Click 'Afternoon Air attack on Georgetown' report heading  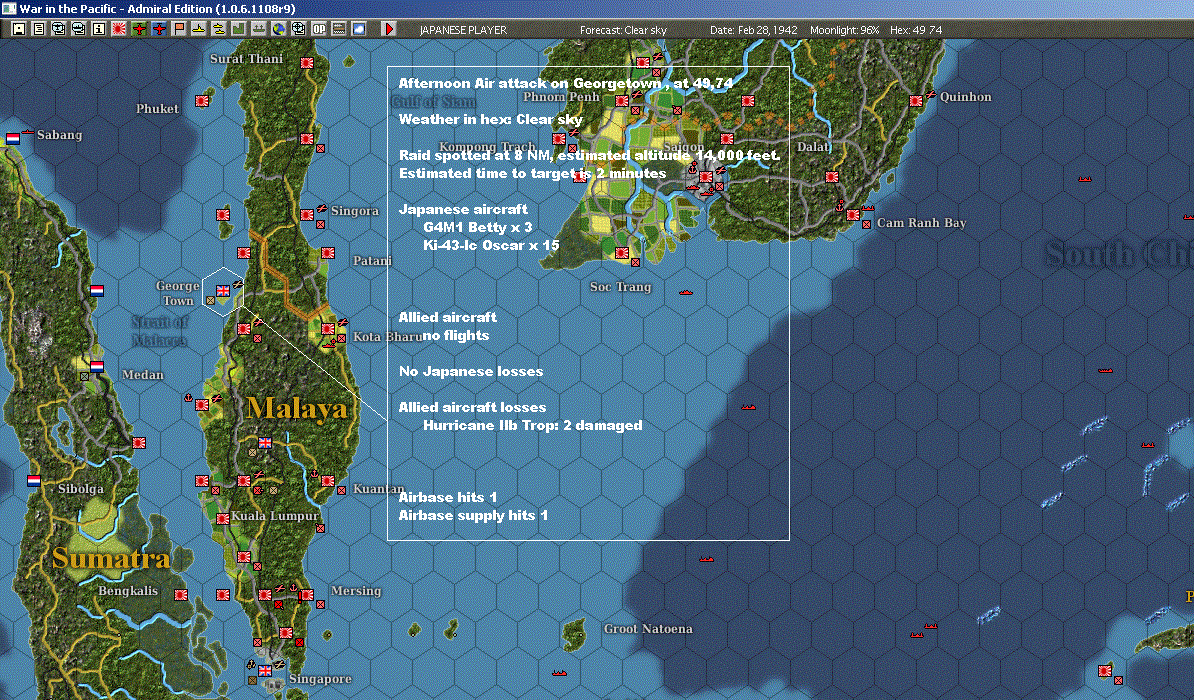click(x=530, y=83)
